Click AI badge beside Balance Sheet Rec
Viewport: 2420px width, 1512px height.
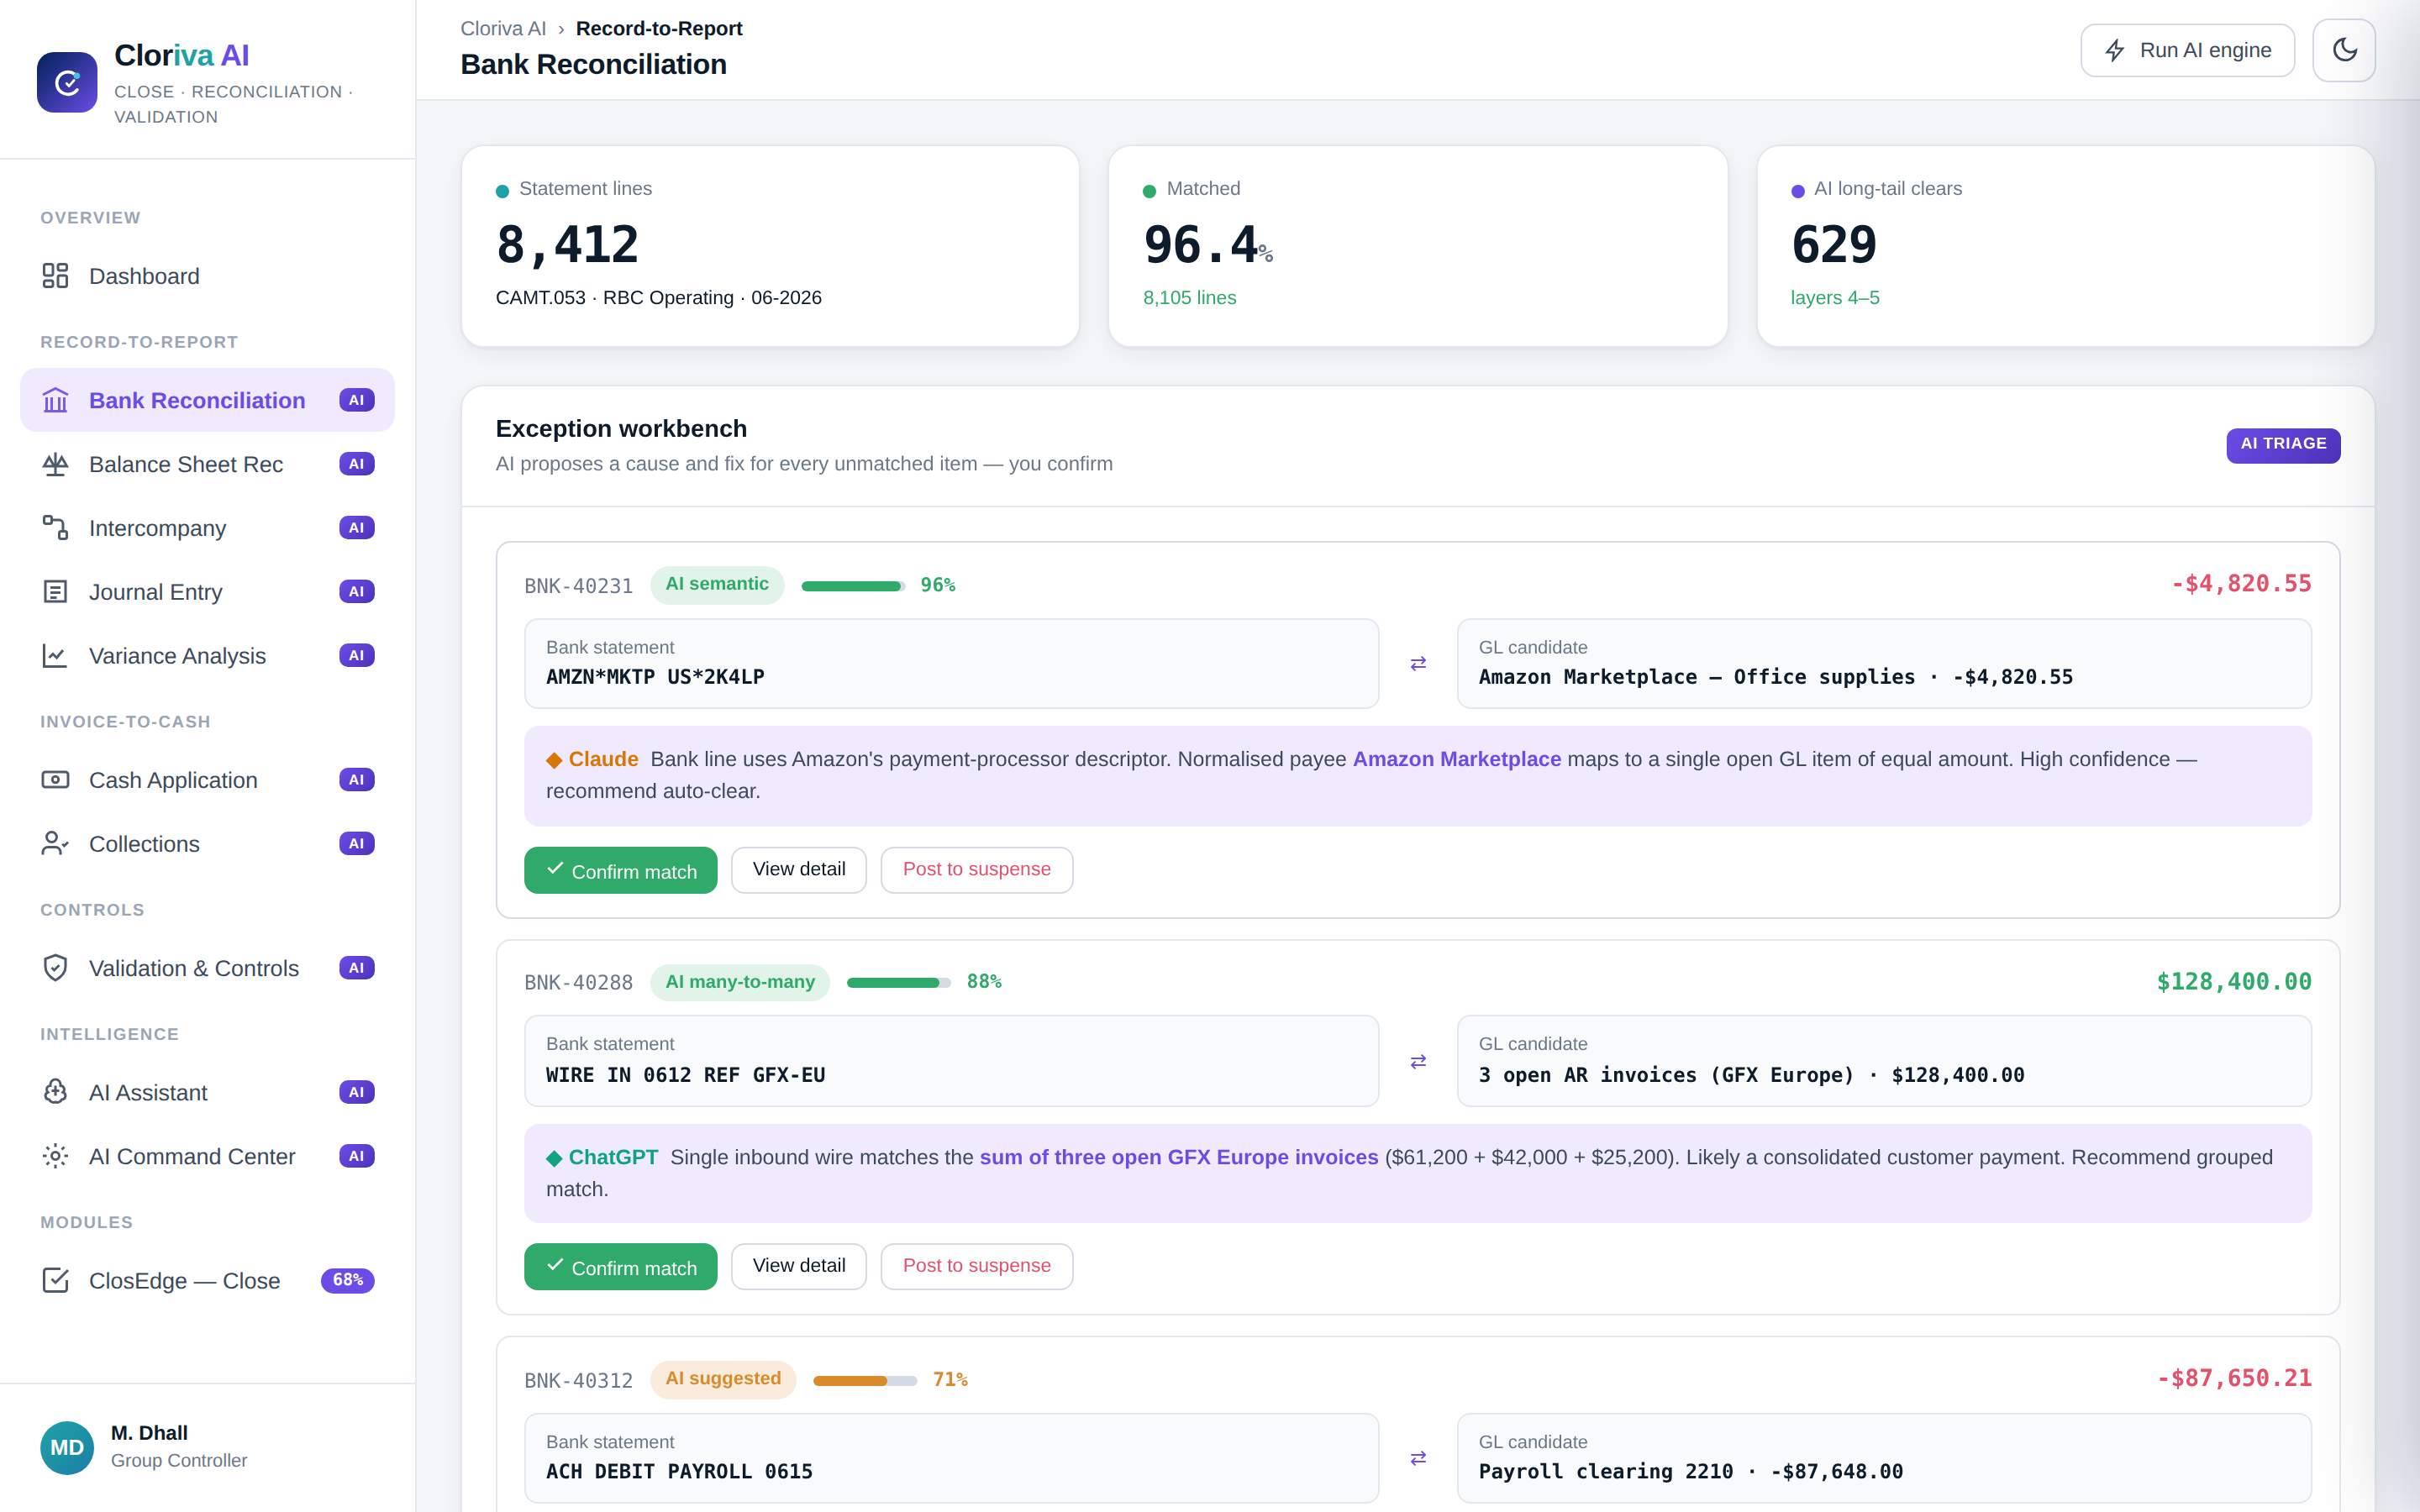357,464
